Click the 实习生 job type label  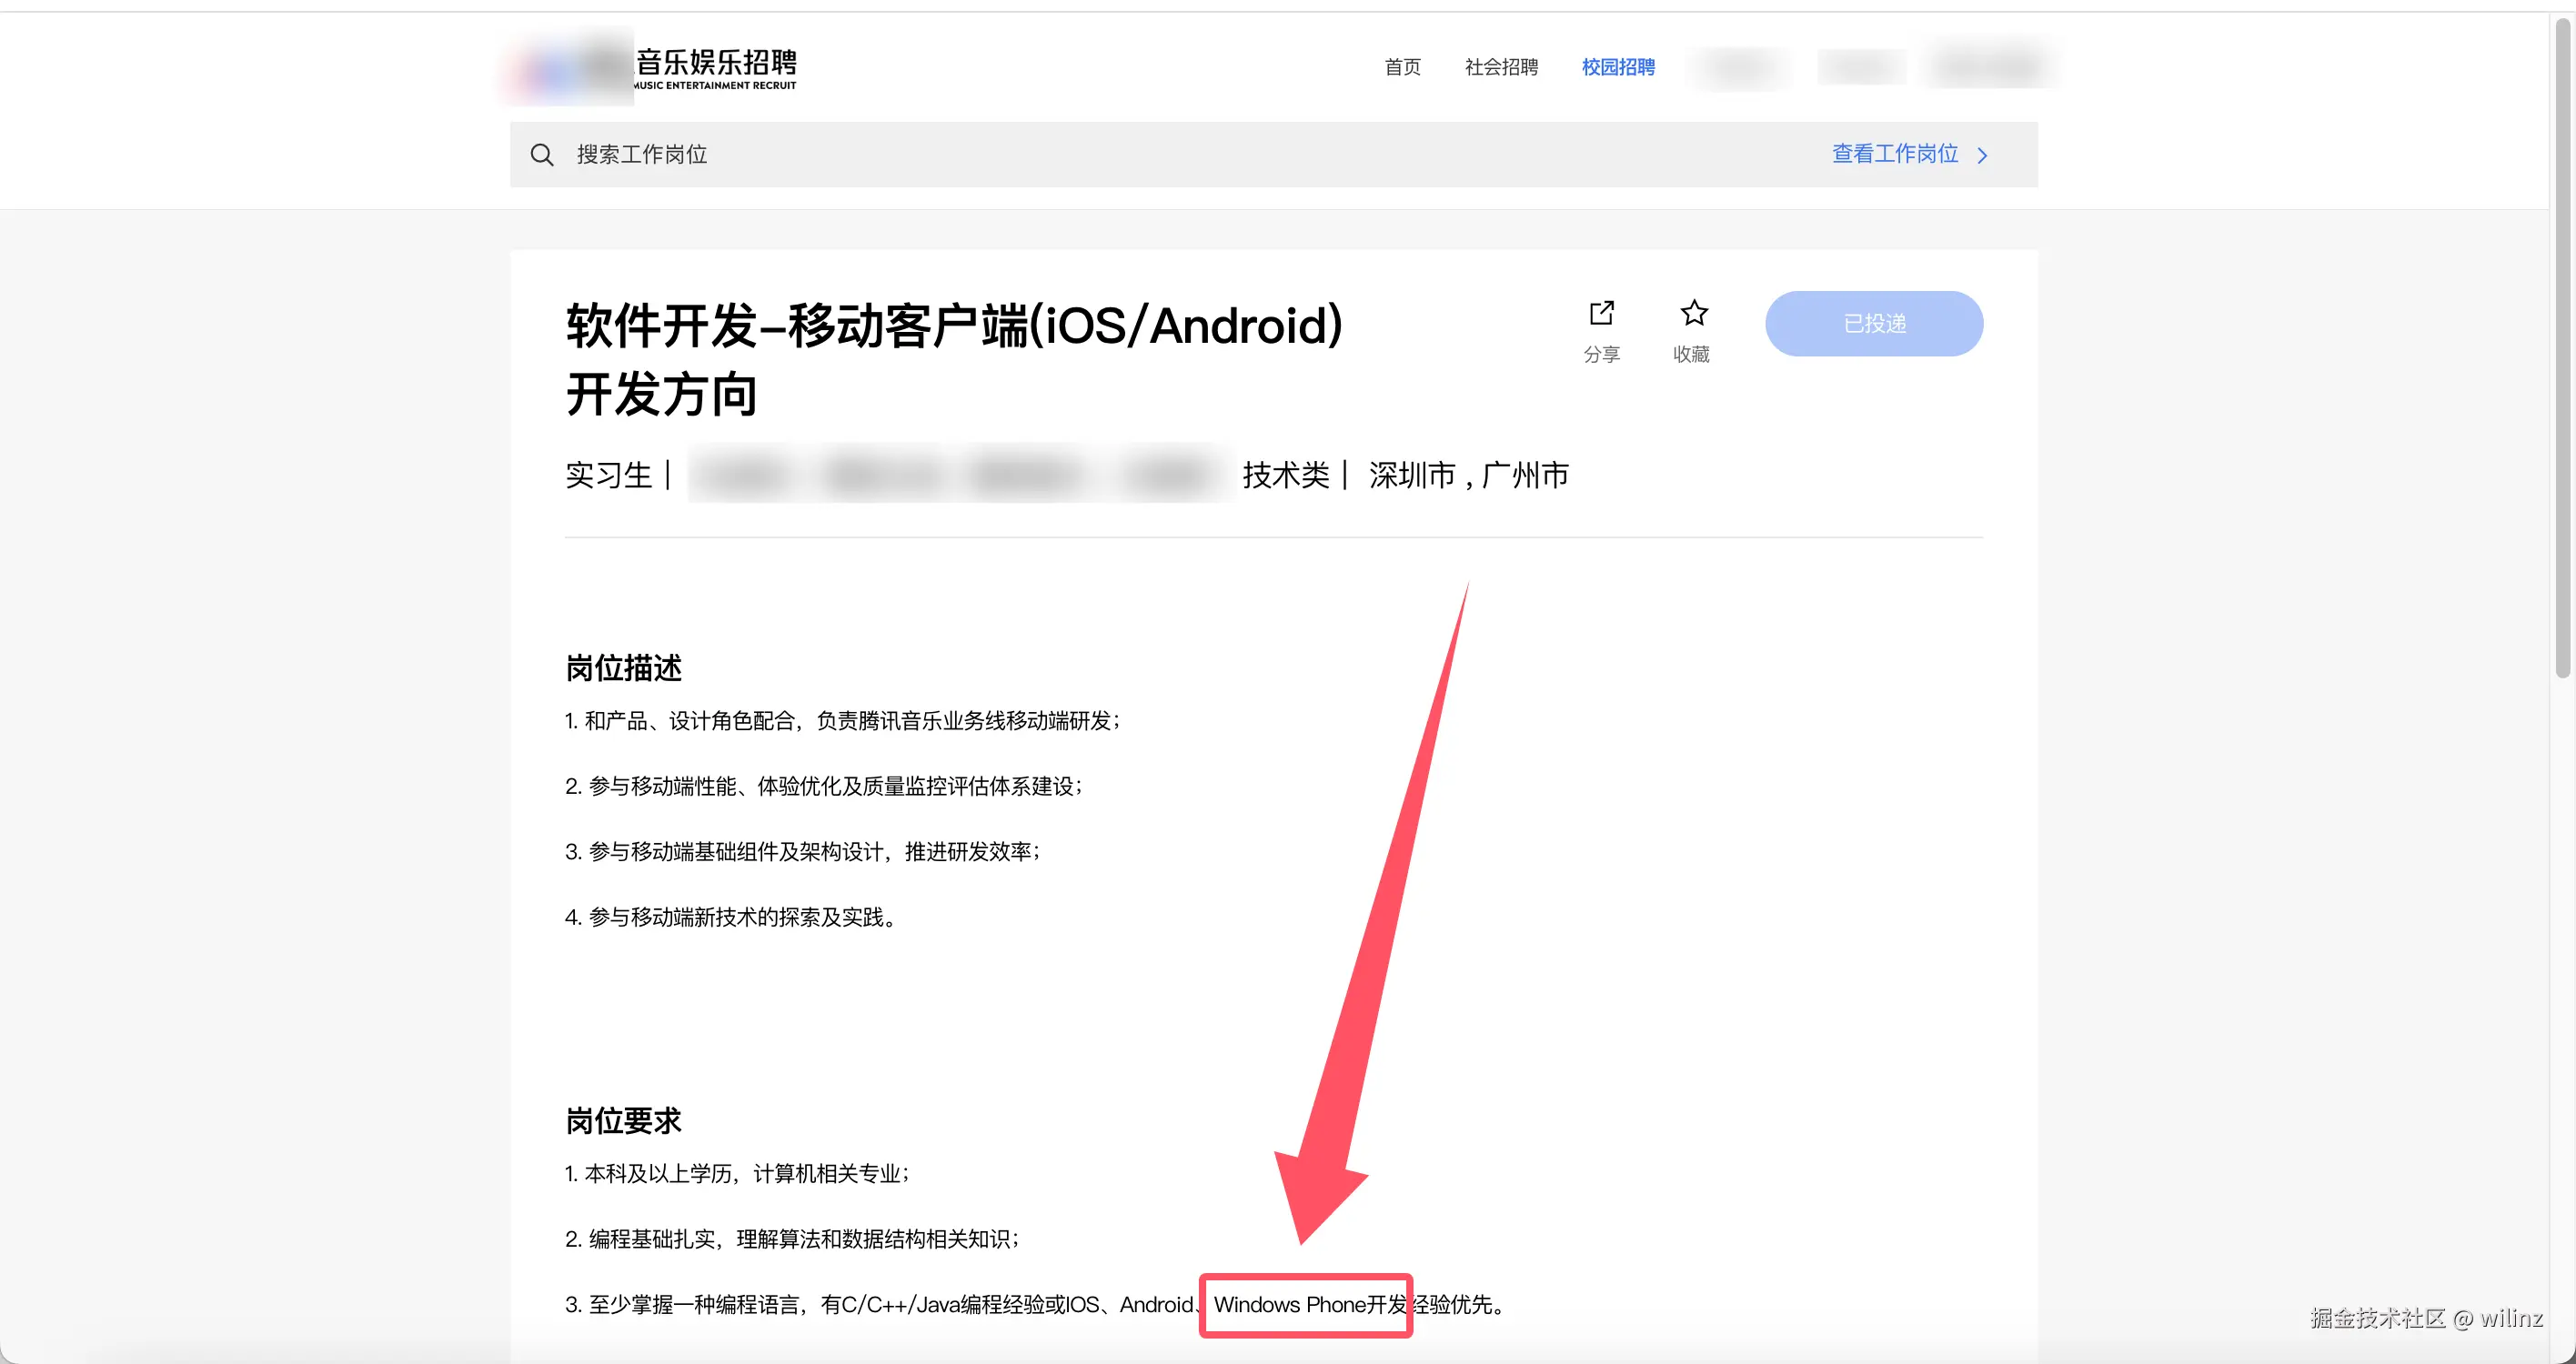[x=608, y=475]
